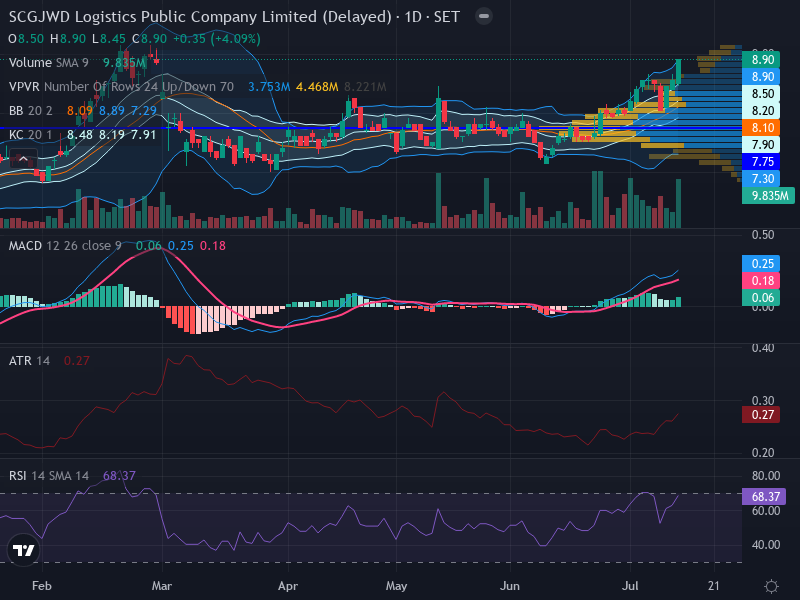Screen dimensions: 800x600
Task: Select the MACD 12 26 close 9 legend
Action: click(65, 246)
